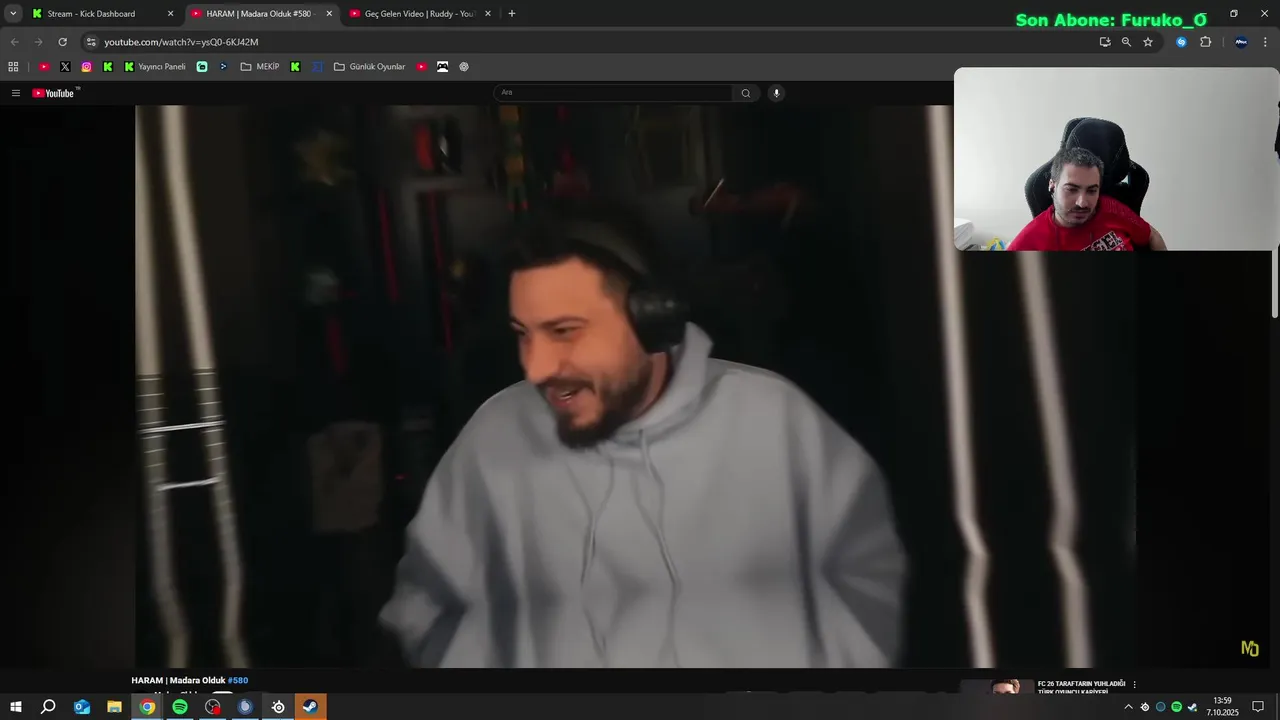Click the YouTube search field
The height and width of the screenshot is (720, 1280).
pyautogui.click(x=613, y=93)
